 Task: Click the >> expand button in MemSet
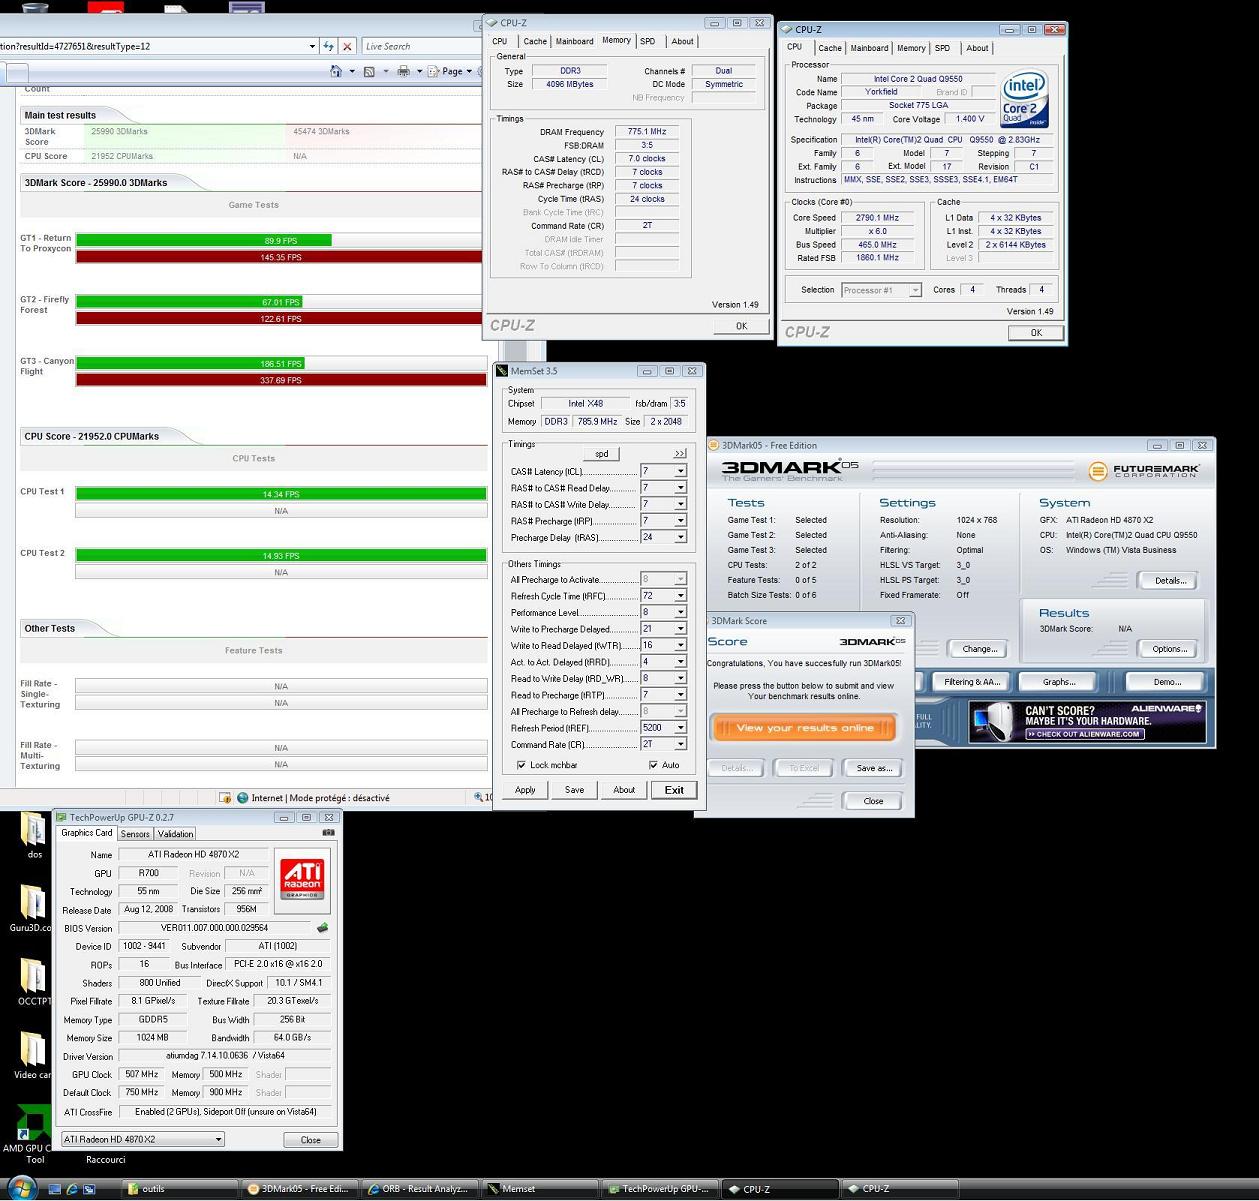coord(680,454)
